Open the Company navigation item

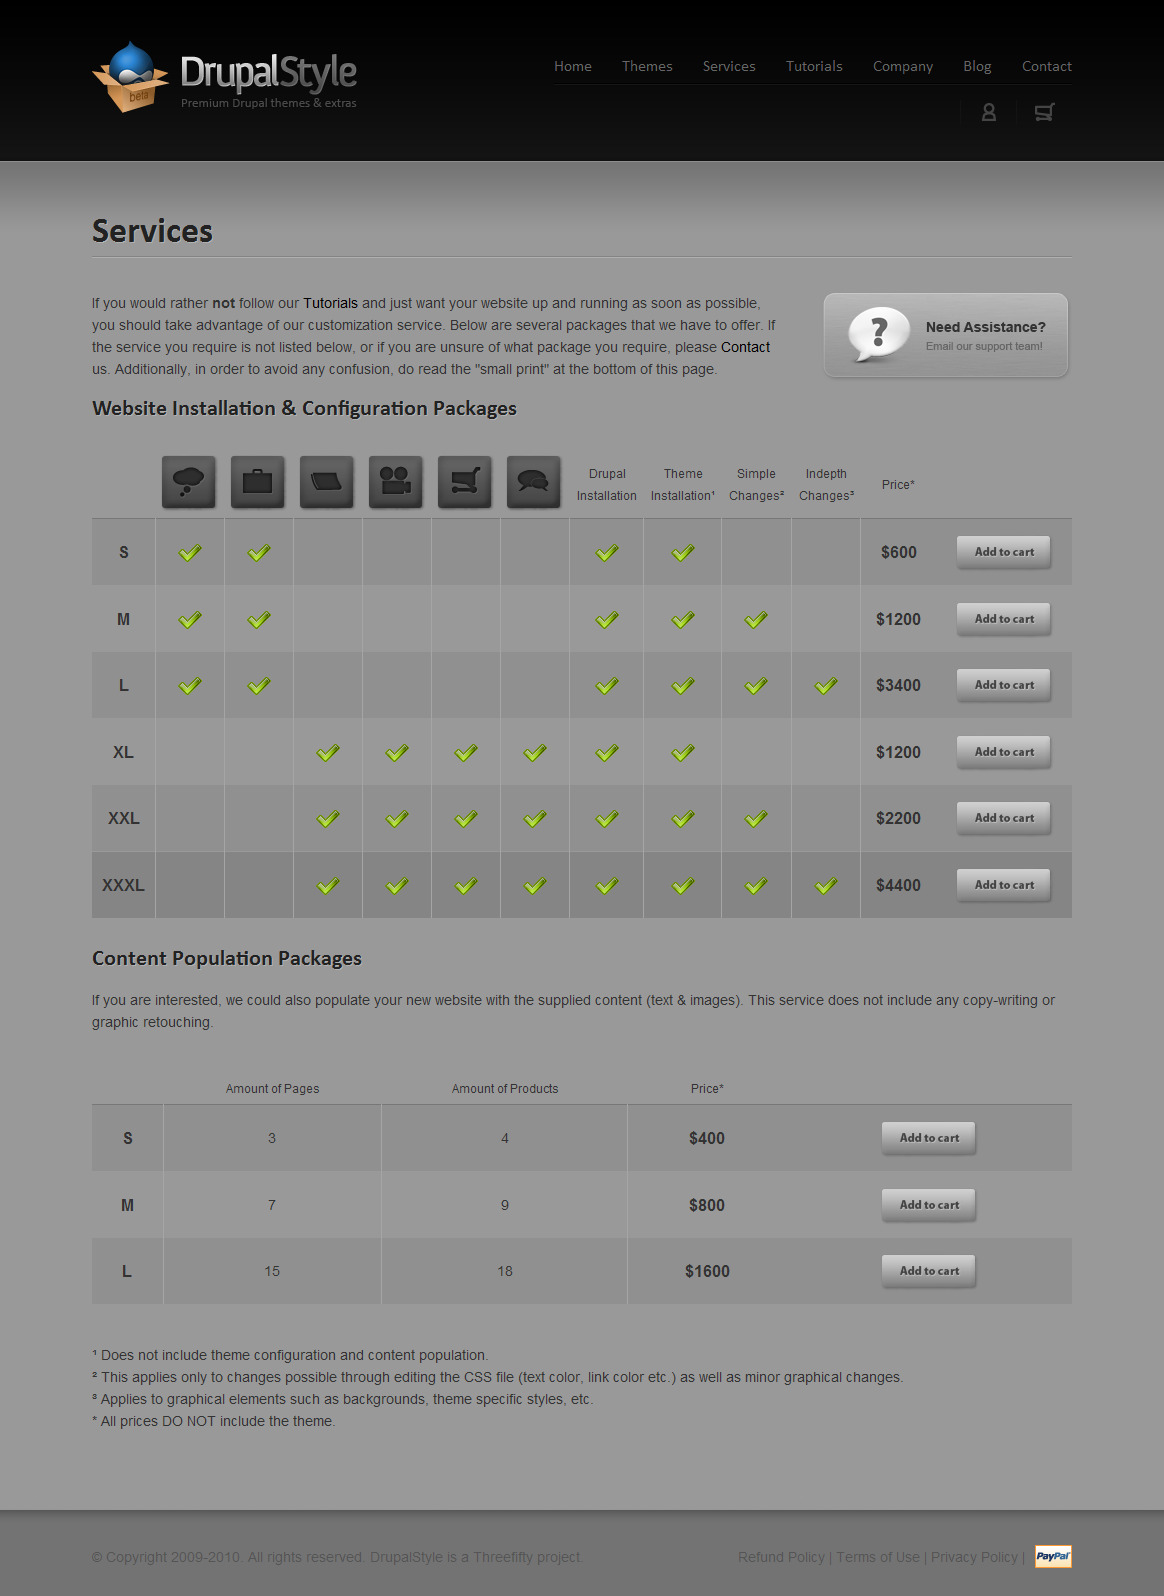[x=903, y=66]
